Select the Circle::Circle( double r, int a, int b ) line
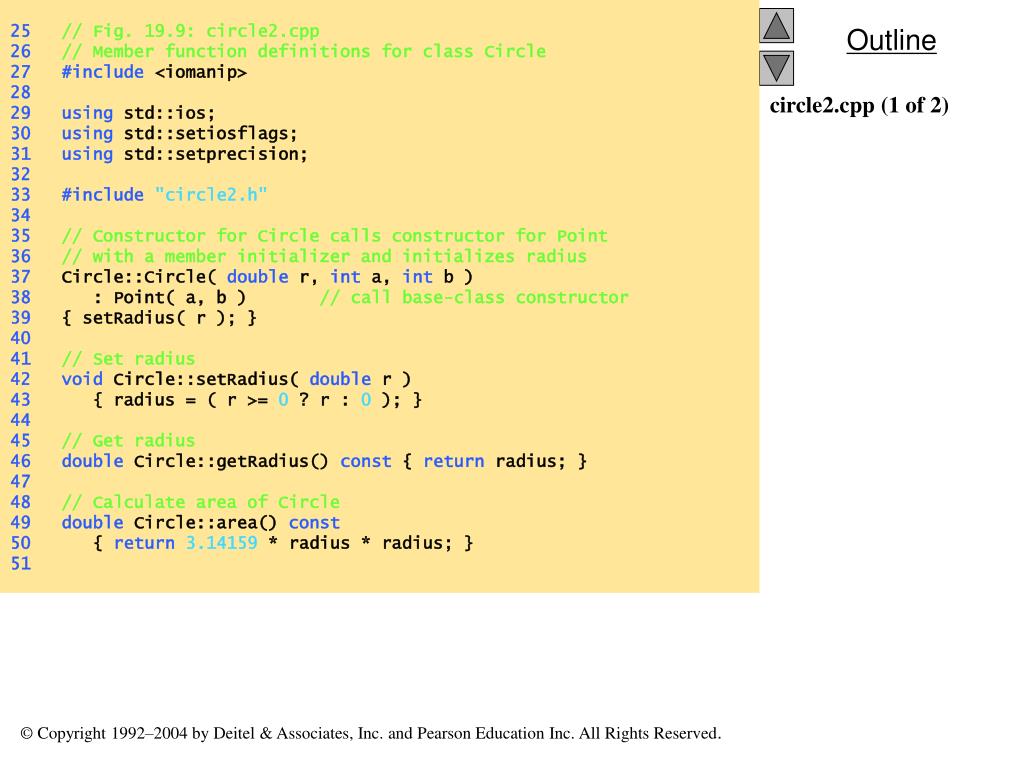This screenshot has width=1024, height=768. pos(267,277)
